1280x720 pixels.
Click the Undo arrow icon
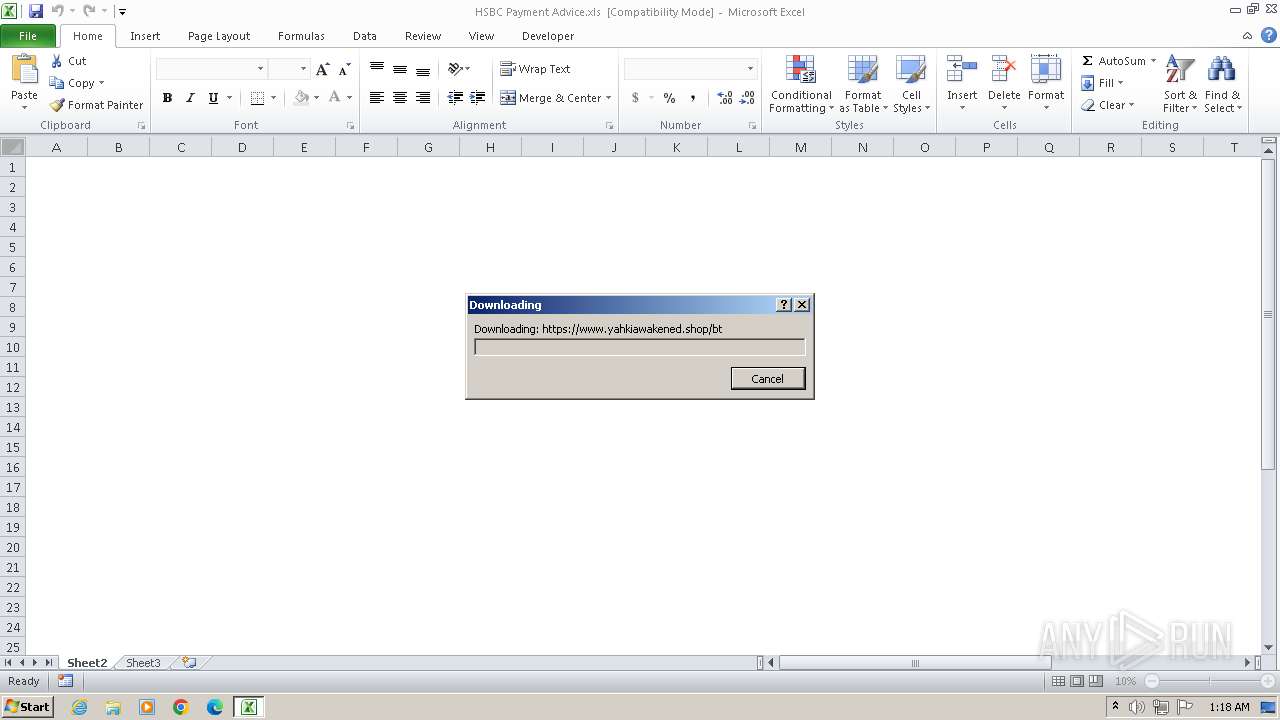[58, 11]
